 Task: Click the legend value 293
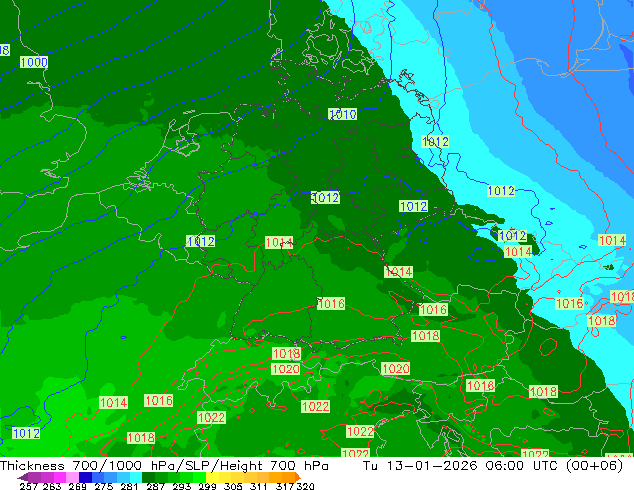(181, 486)
